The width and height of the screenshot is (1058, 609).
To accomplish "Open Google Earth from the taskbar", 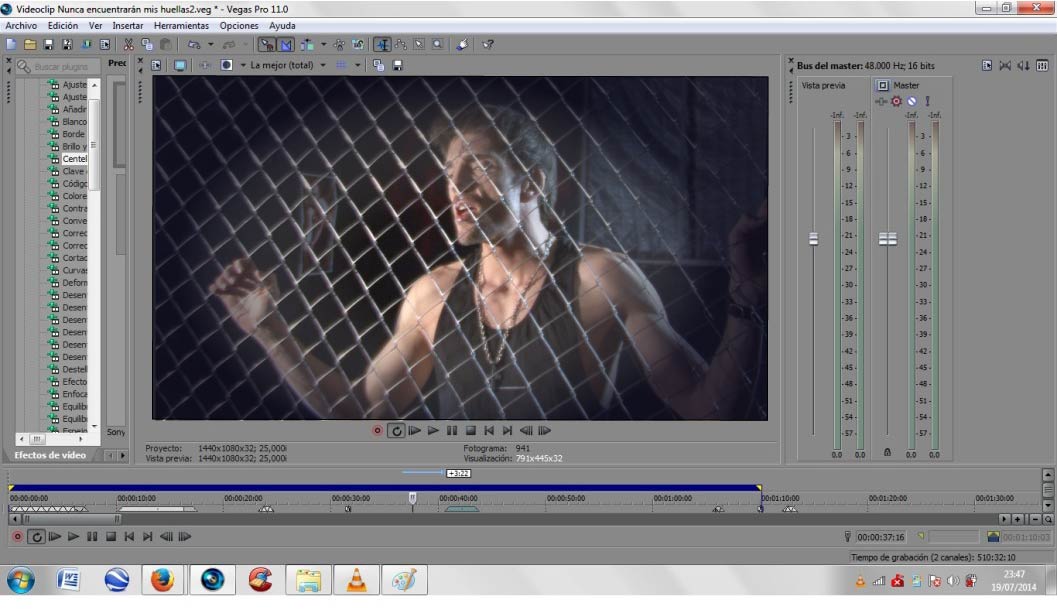I will [116, 580].
